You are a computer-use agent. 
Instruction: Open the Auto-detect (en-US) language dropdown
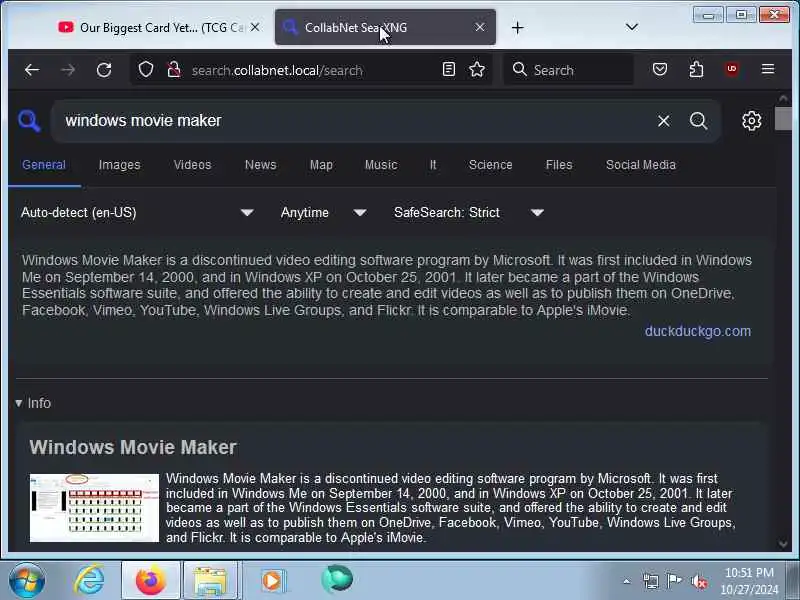point(137,213)
